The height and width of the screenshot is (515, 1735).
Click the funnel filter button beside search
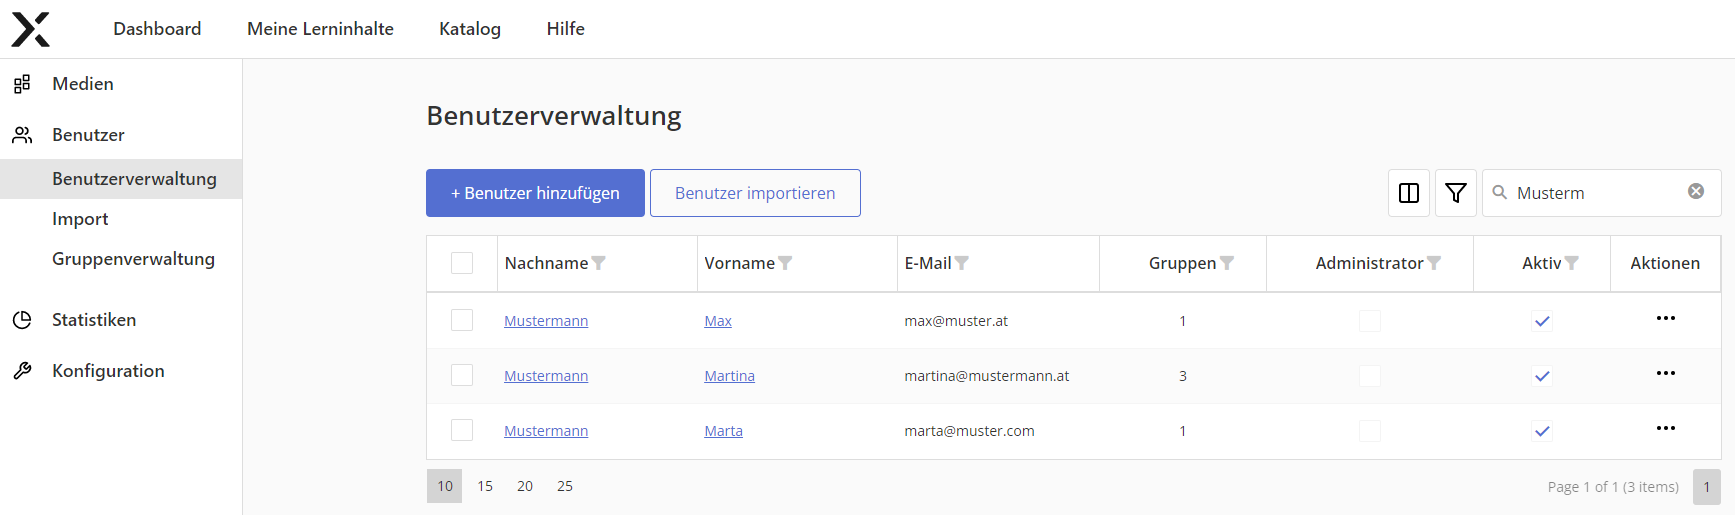click(1455, 193)
